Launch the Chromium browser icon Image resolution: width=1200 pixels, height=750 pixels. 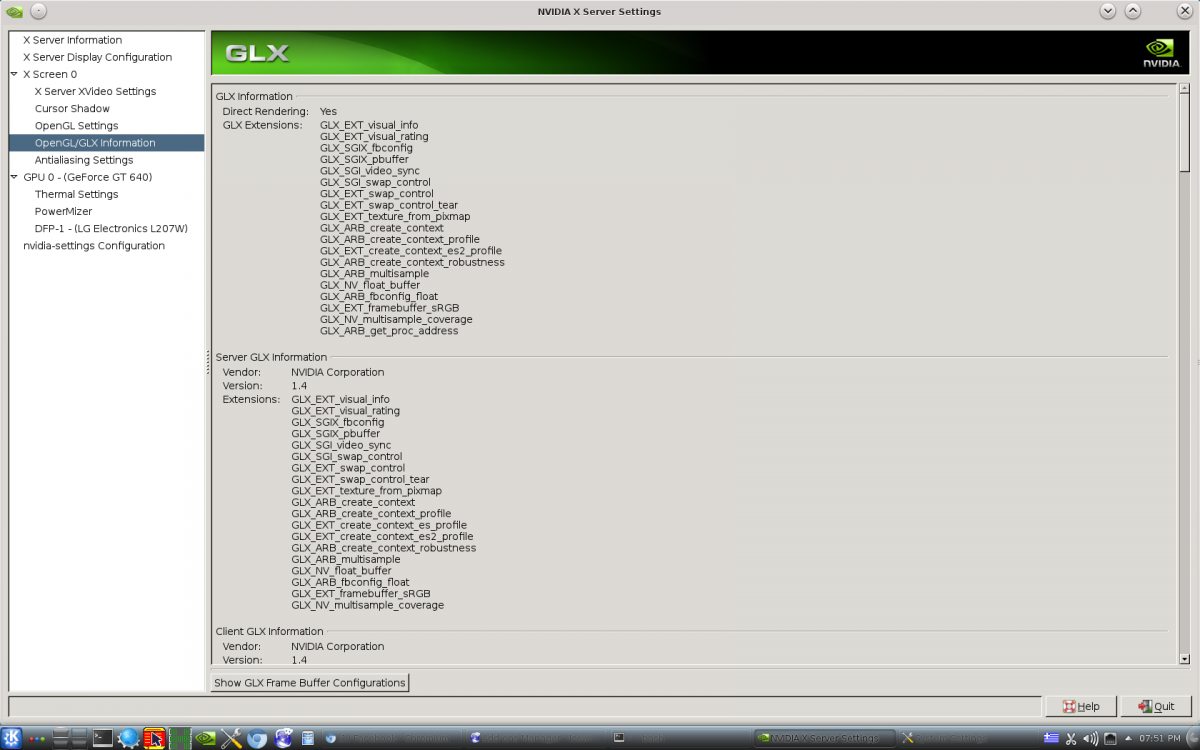point(257,738)
